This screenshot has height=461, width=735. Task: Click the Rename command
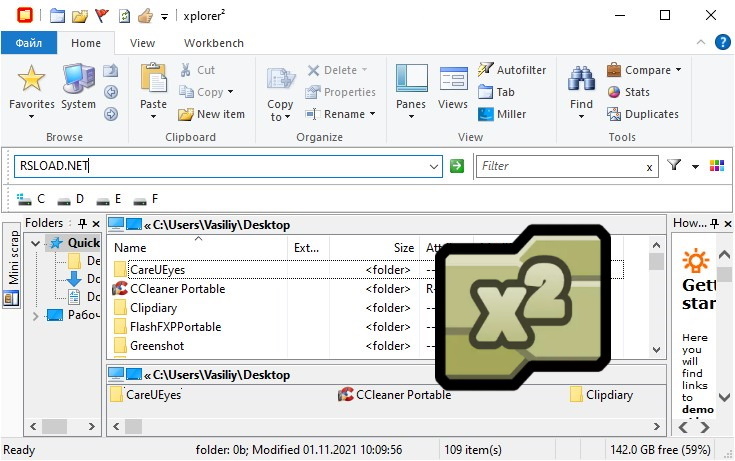click(x=335, y=114)
